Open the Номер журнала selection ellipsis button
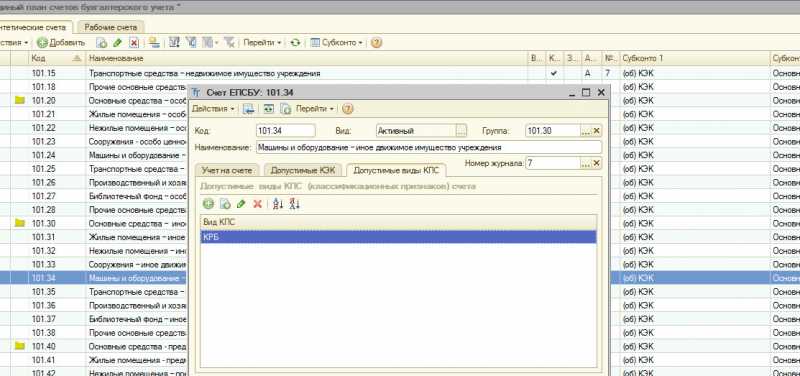The width and height of the screenshot is (800, 376). (586, 163)
